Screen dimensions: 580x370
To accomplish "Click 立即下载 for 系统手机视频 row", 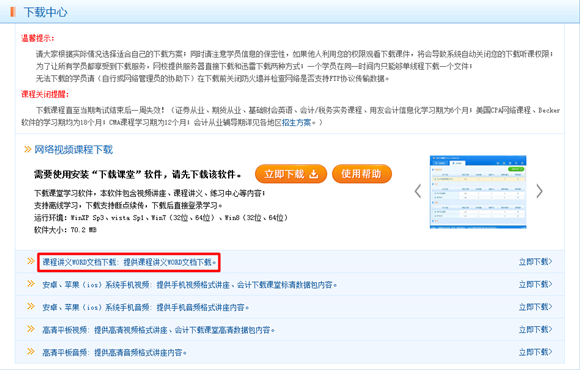I will click(535, 285).
